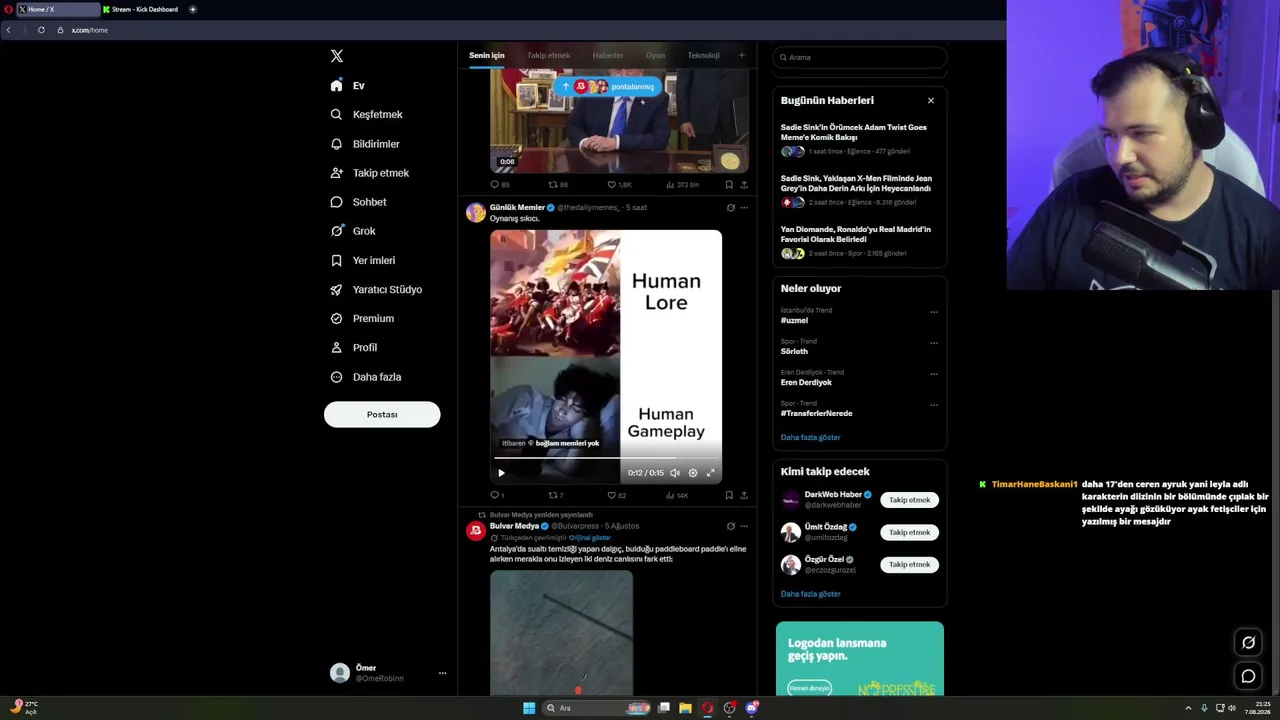Open Yaratıcı Stüdyo rocket icon
The width and height of the screenshot is (1280, 720).
coord(337,290)
